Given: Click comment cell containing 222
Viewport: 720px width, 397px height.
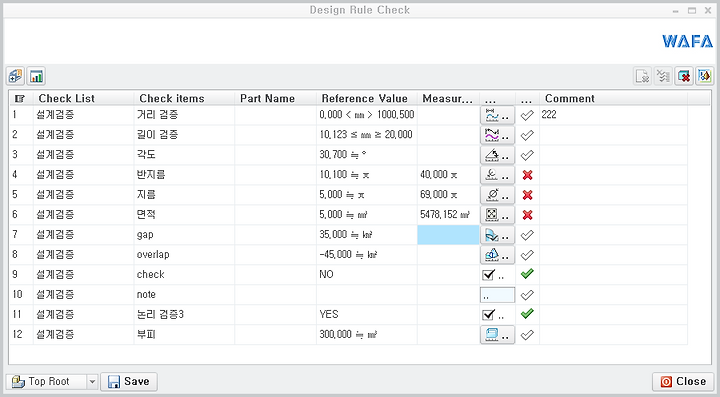Looking at the screenshot, I should click(x=613, y=115).
